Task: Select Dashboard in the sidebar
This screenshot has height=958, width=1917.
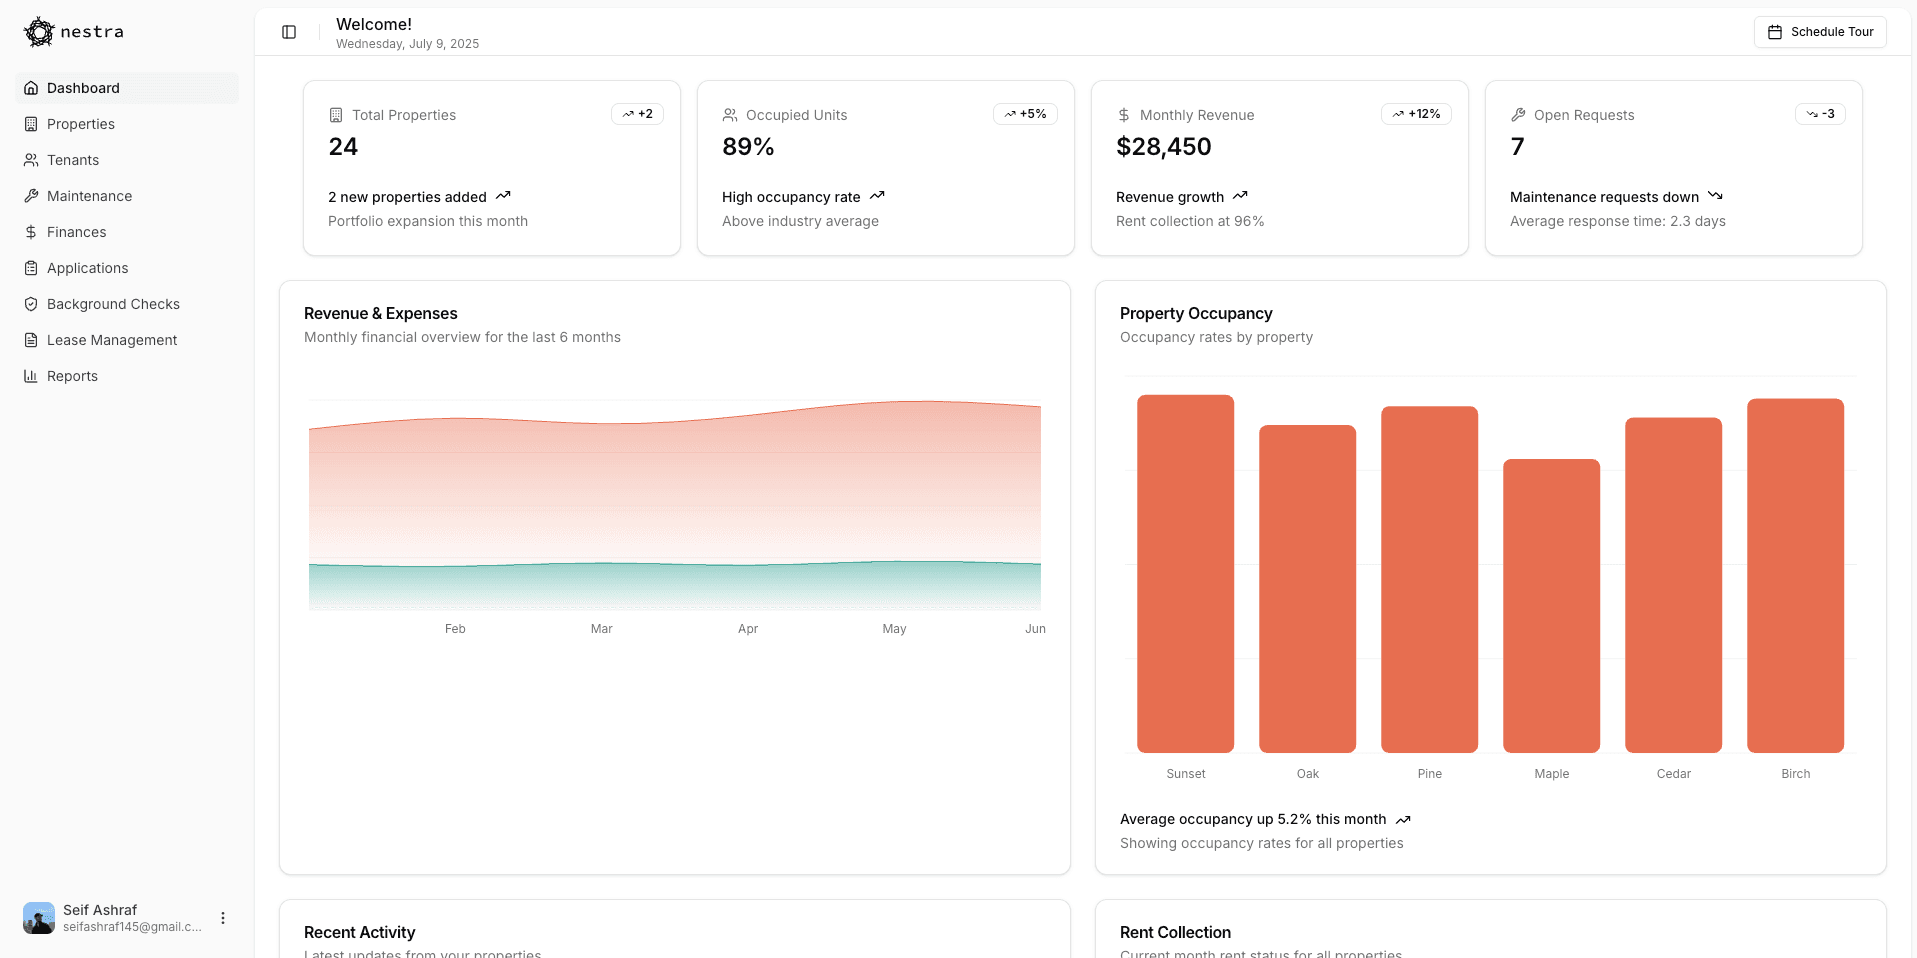Action: [x=82, y=88]
